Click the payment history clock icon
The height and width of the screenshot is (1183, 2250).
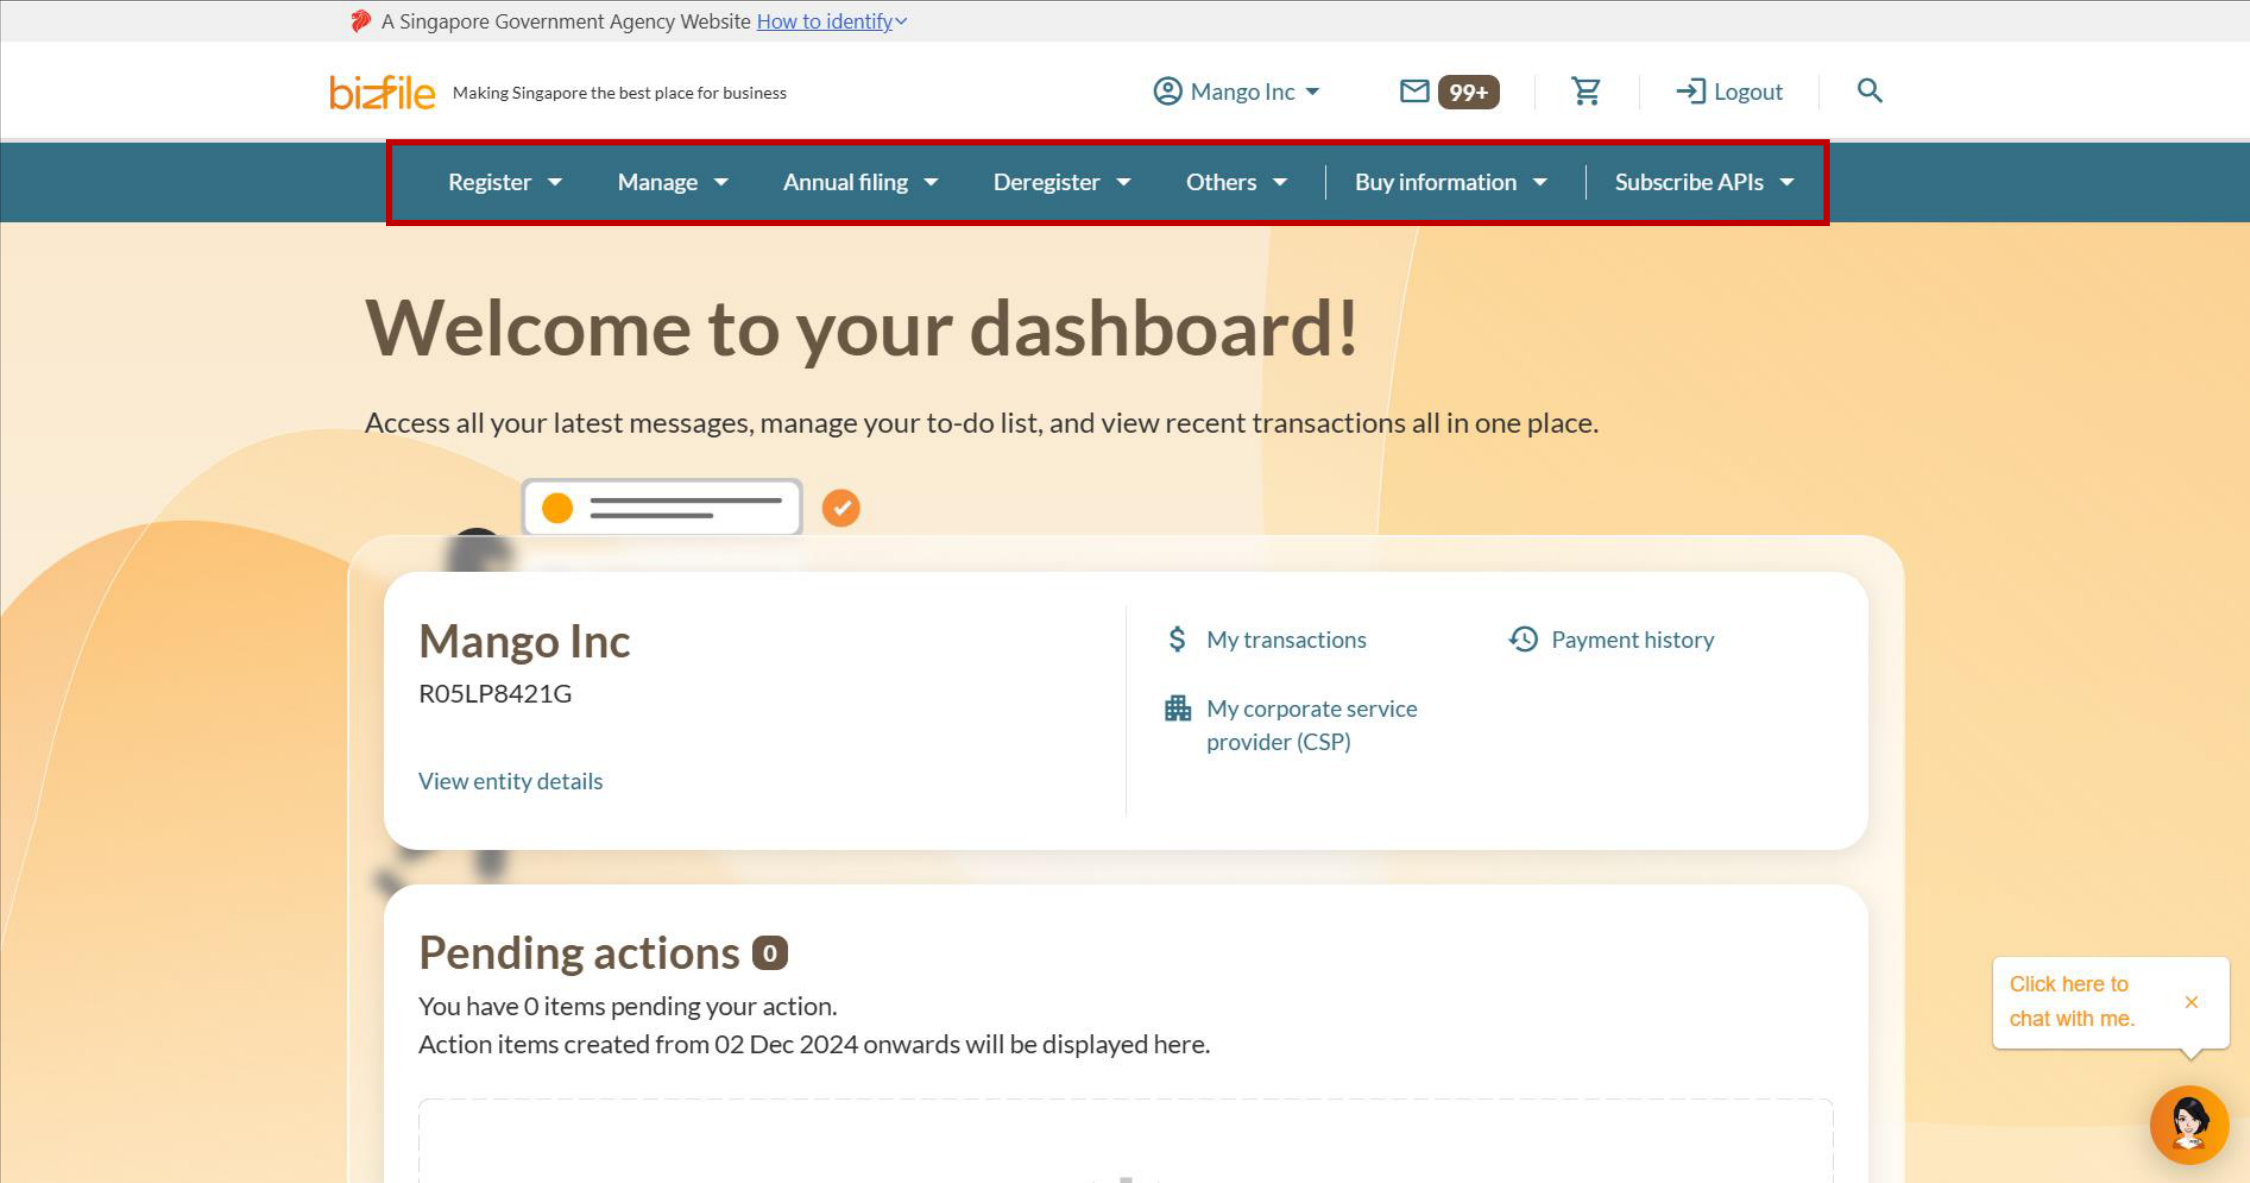(x=1523, y=639)
